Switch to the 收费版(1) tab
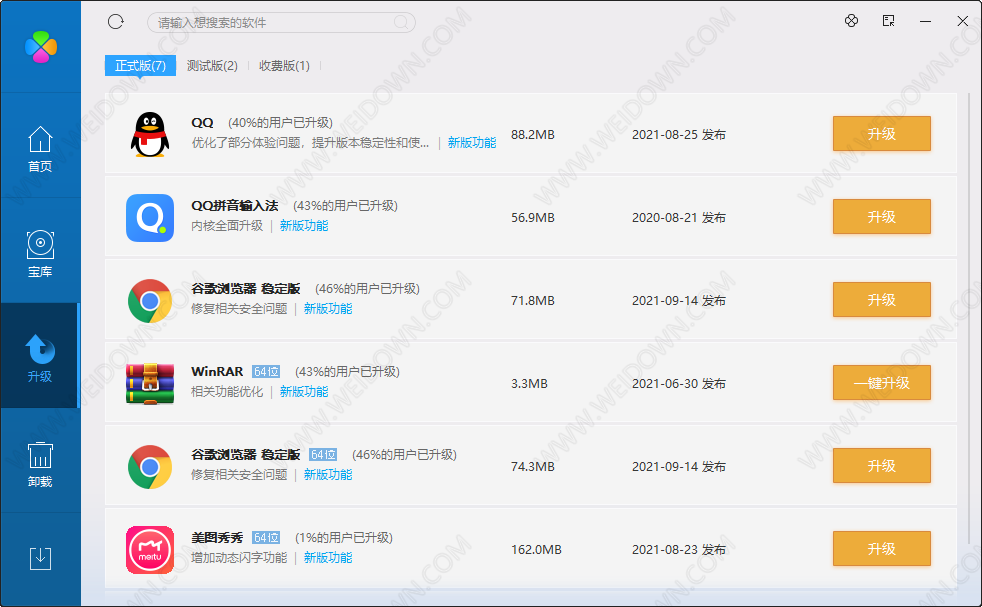982x607 pixels. pos(284,65)
